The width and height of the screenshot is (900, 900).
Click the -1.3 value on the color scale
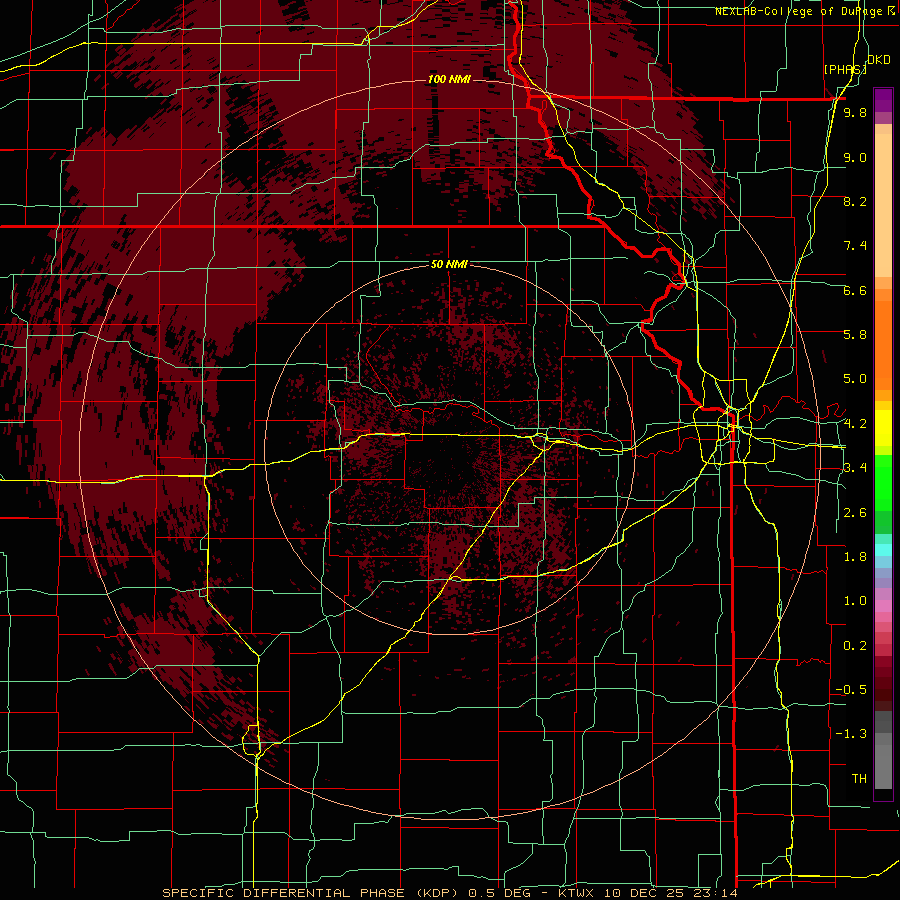(851, 734)
